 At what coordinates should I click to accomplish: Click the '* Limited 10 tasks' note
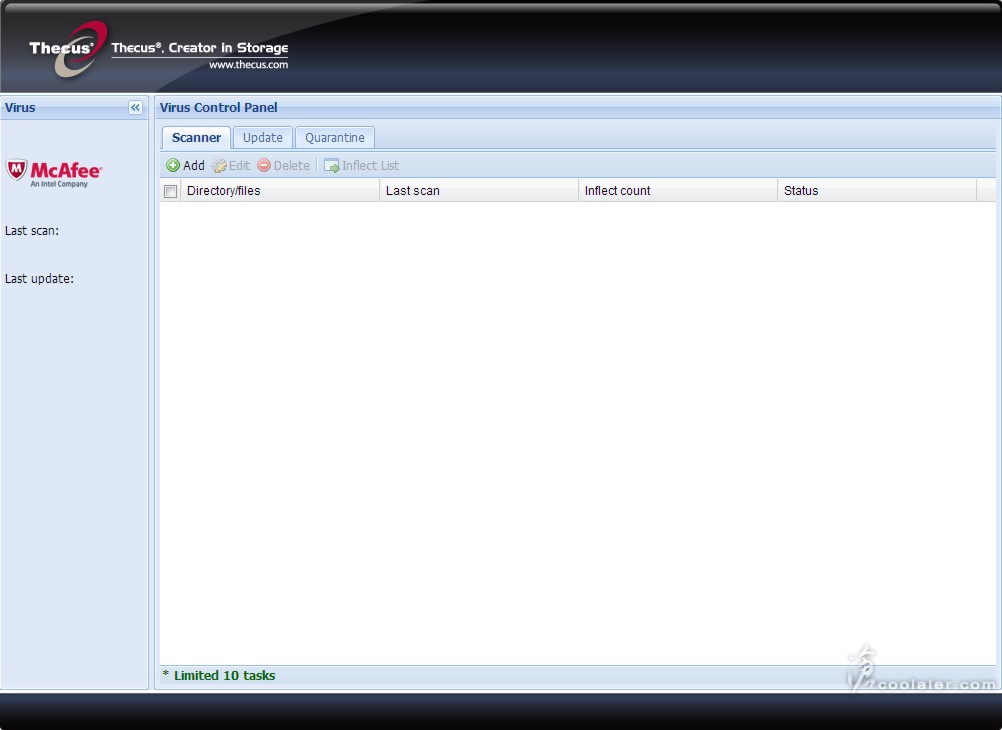pyautogui.click(x=219, y=676)
